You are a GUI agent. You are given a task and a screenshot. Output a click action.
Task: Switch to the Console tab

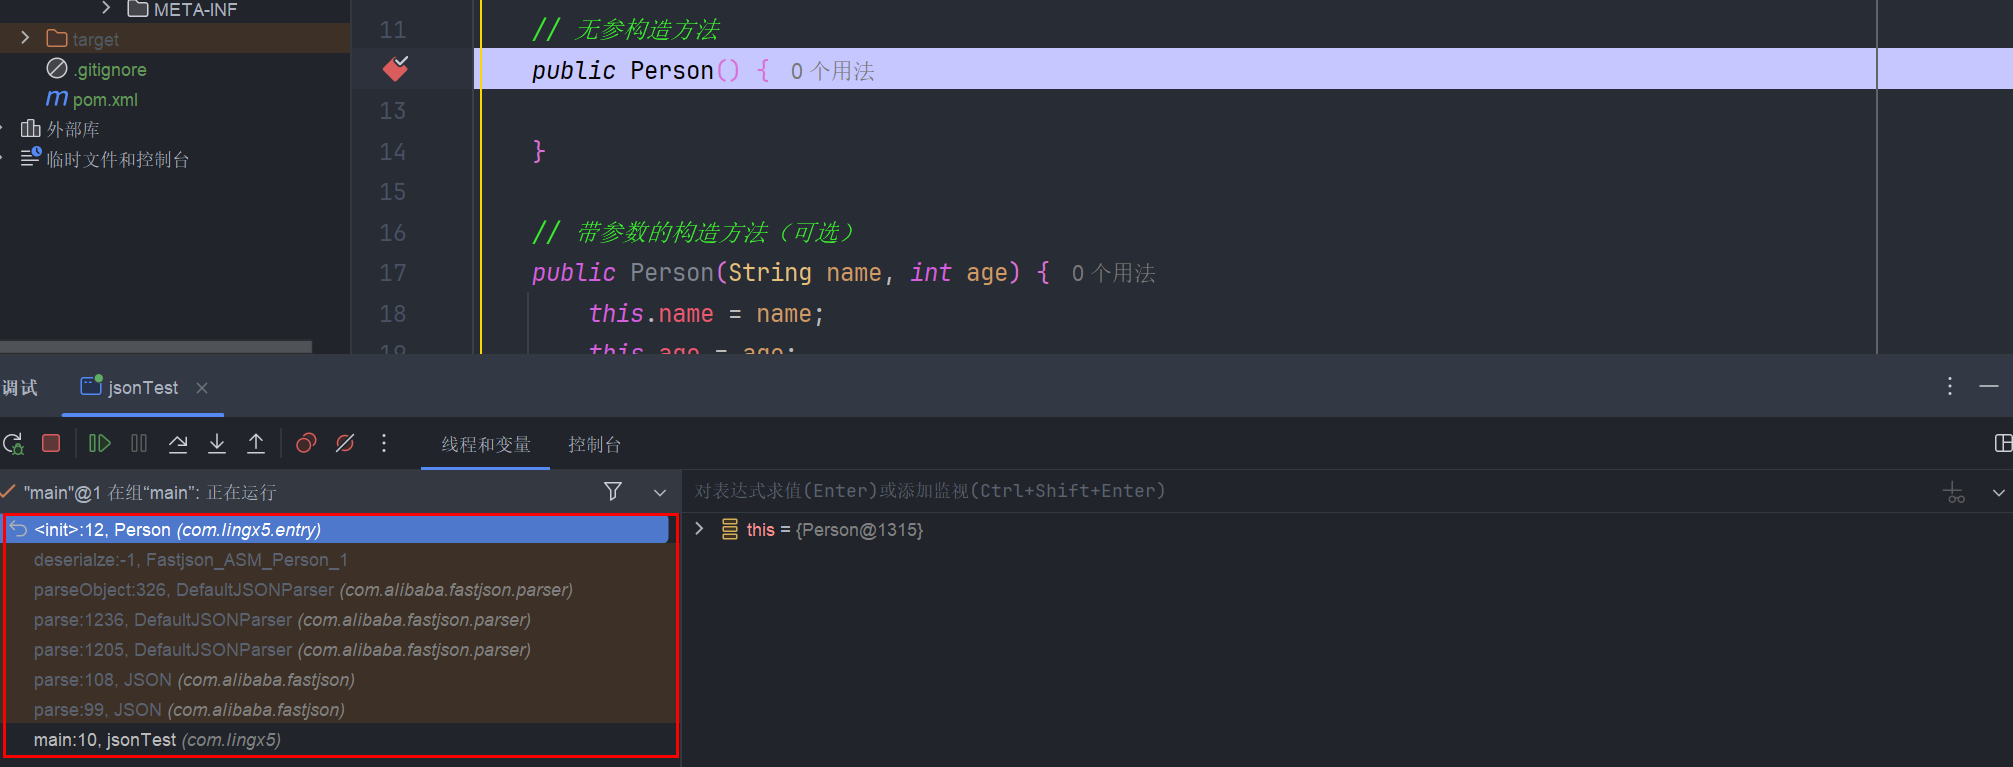595,444
